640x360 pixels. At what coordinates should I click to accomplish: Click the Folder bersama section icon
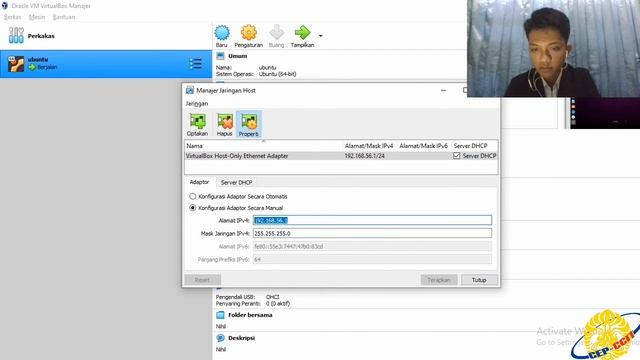[220, 315]
